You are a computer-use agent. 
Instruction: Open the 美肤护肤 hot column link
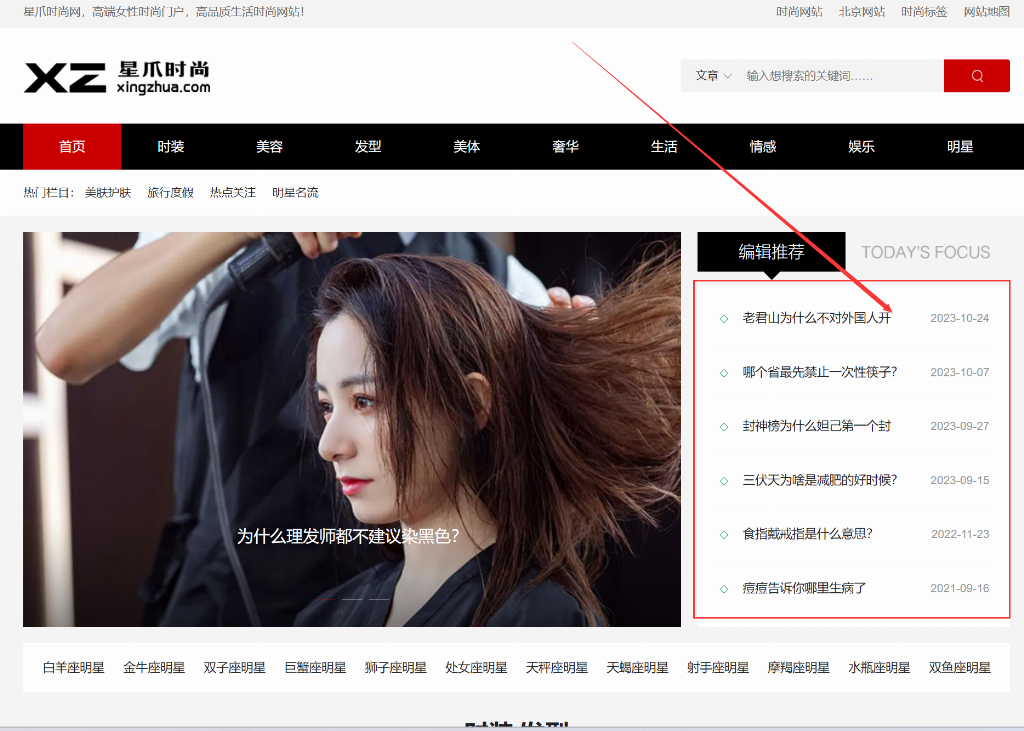tap(108, 193)
